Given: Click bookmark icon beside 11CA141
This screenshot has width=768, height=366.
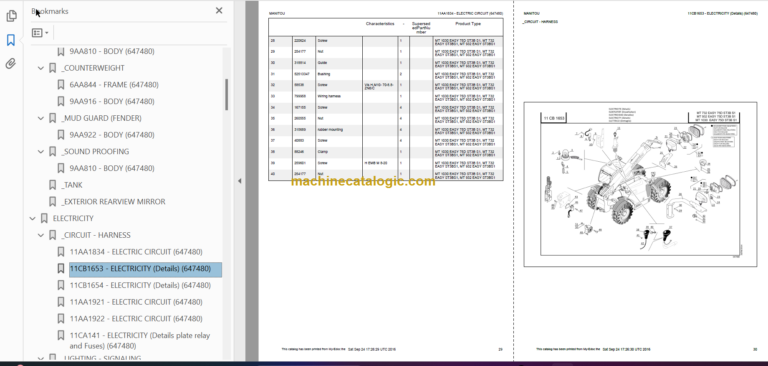Looking at the screenshot, I should (61, 336).
